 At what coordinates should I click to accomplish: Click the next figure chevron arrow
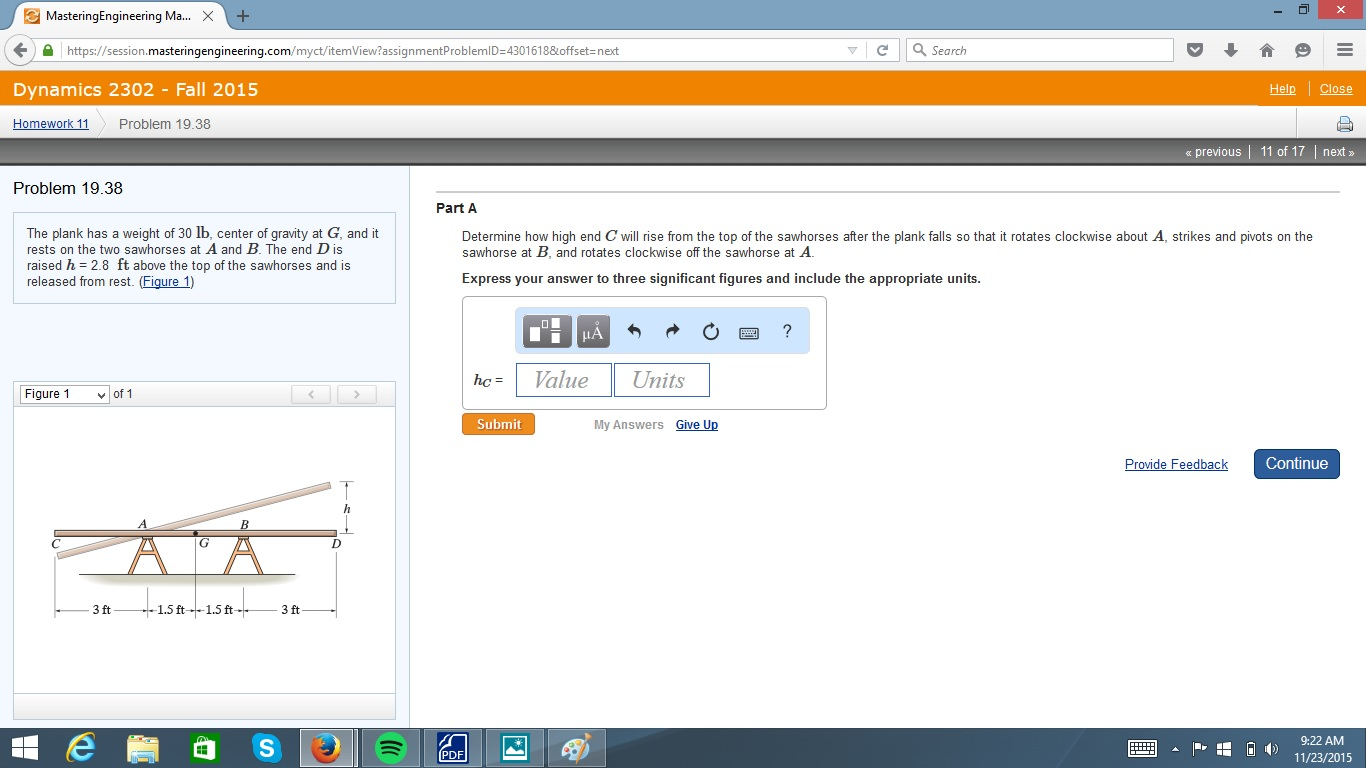click(356, 394)
